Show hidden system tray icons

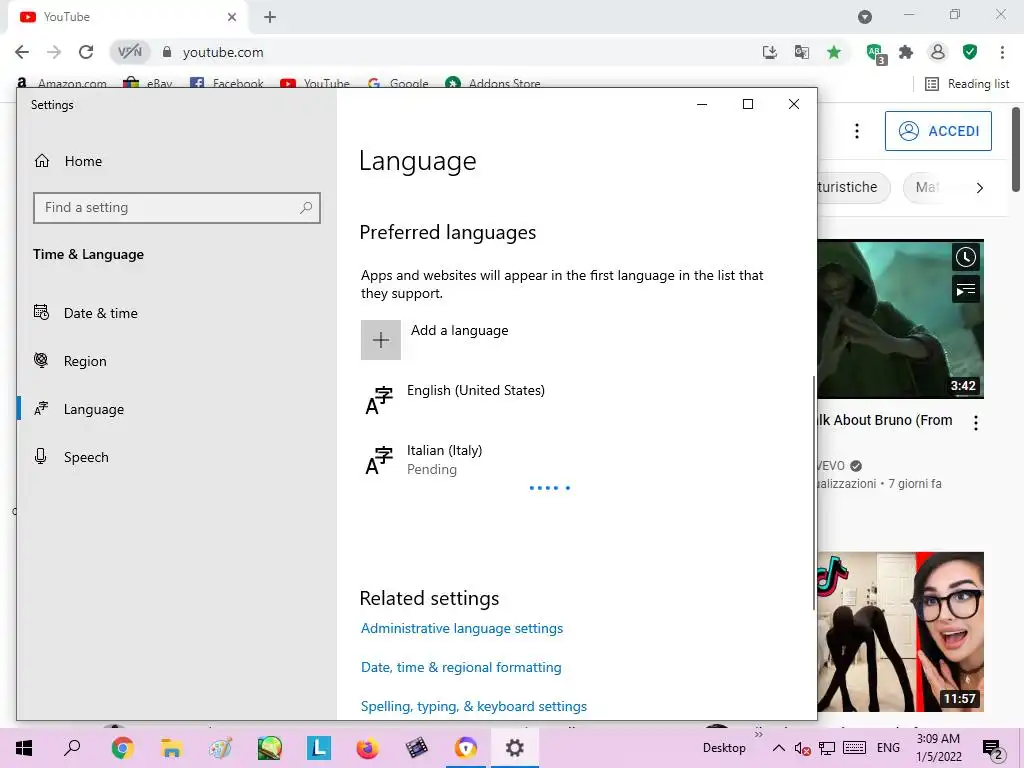point(778,748)
